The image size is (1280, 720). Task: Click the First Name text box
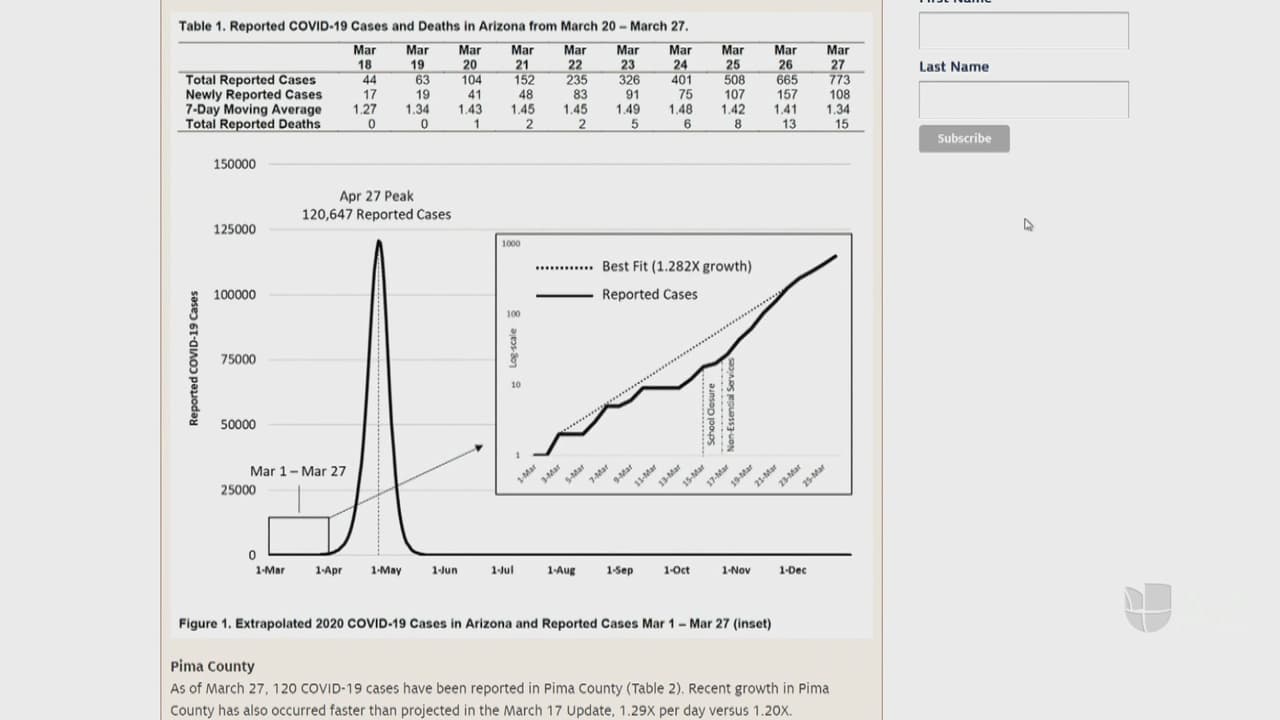click(x=1023, y=31)
